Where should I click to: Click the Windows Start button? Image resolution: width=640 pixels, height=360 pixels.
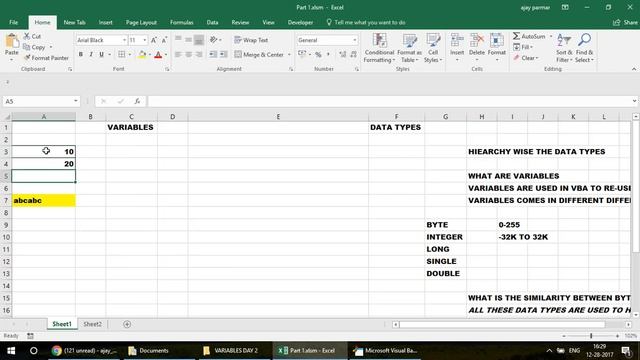coord(11,351)
